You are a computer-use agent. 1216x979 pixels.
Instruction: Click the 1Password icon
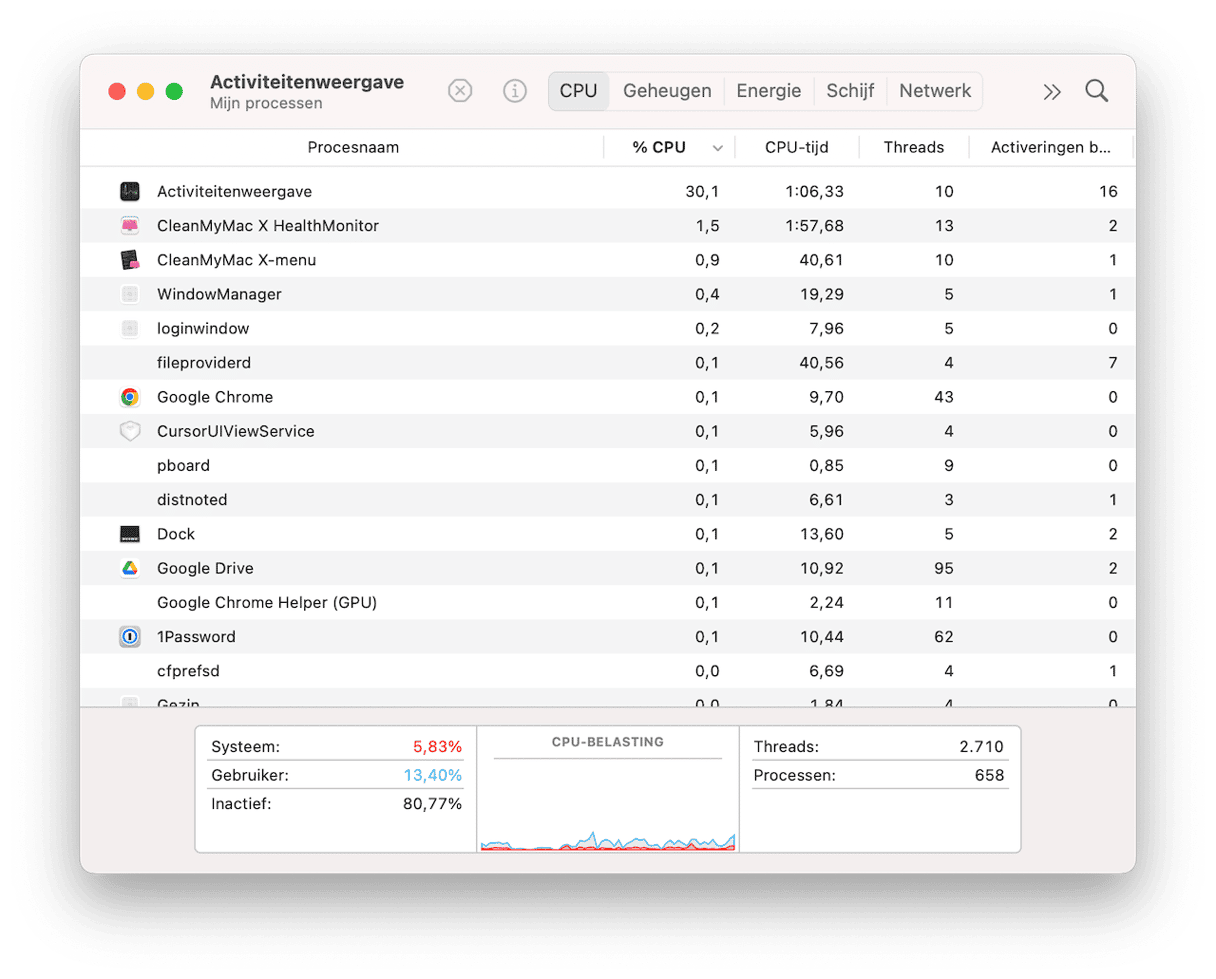[129, 637]
